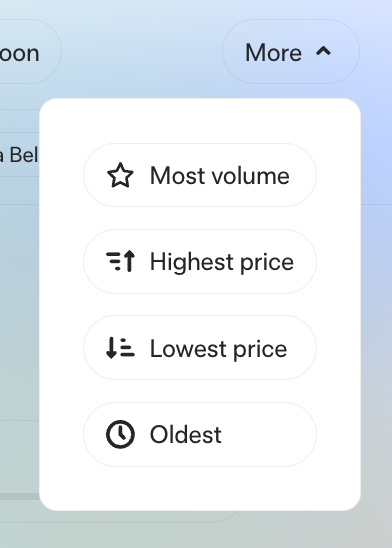Screen dimensions: 392x548
Task: Sort results by Most volume
Action: [200, 175]
